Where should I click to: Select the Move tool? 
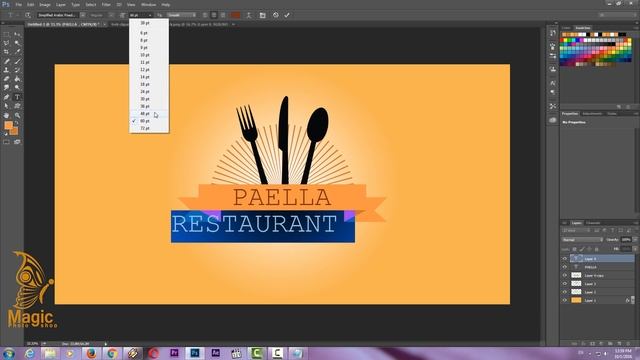point(17,35)
